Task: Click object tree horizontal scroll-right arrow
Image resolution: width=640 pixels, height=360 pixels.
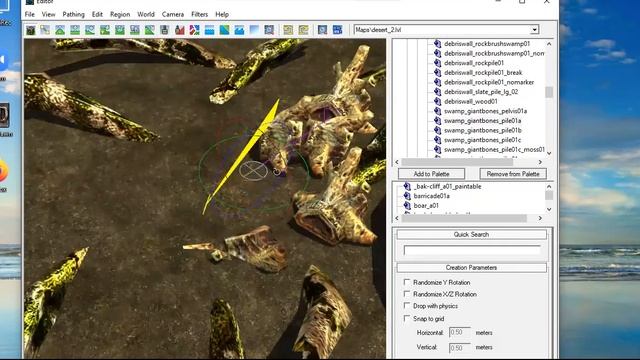Action: (x=540, y=162)
